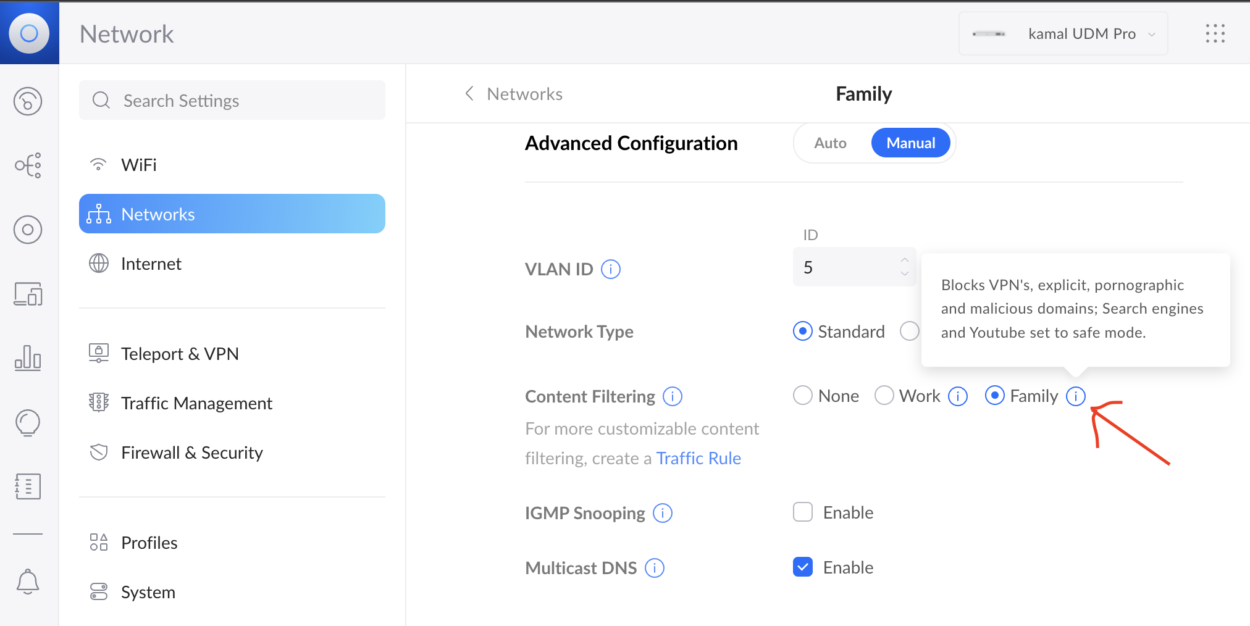Select the UniFi Devices sidebar icon
Screen dimensions: 1250x626
point(28,229)
